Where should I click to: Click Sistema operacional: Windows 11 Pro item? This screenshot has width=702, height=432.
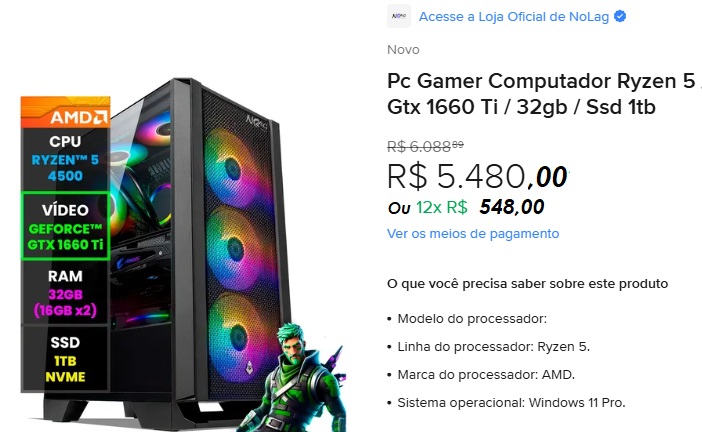pyautogui.click(x=511, y=403)
